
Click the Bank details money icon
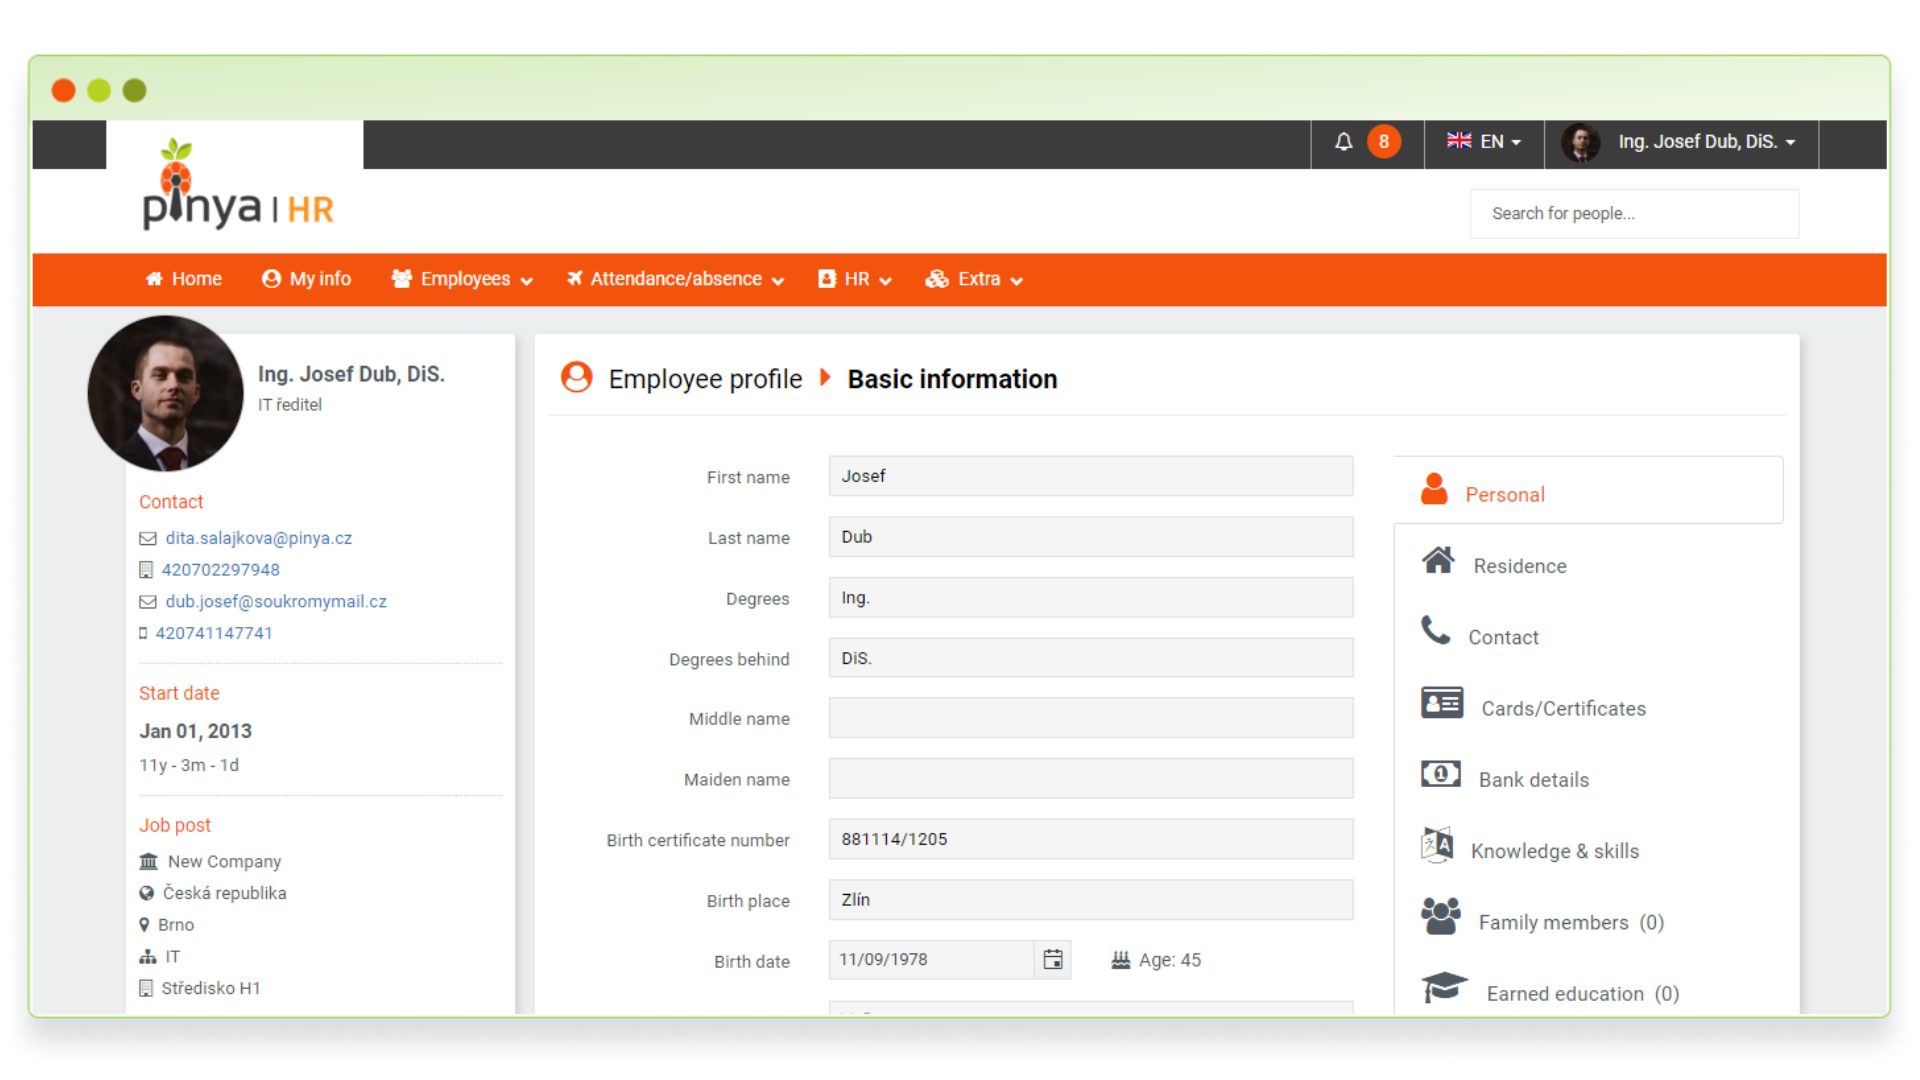(x=1440, y=774)
